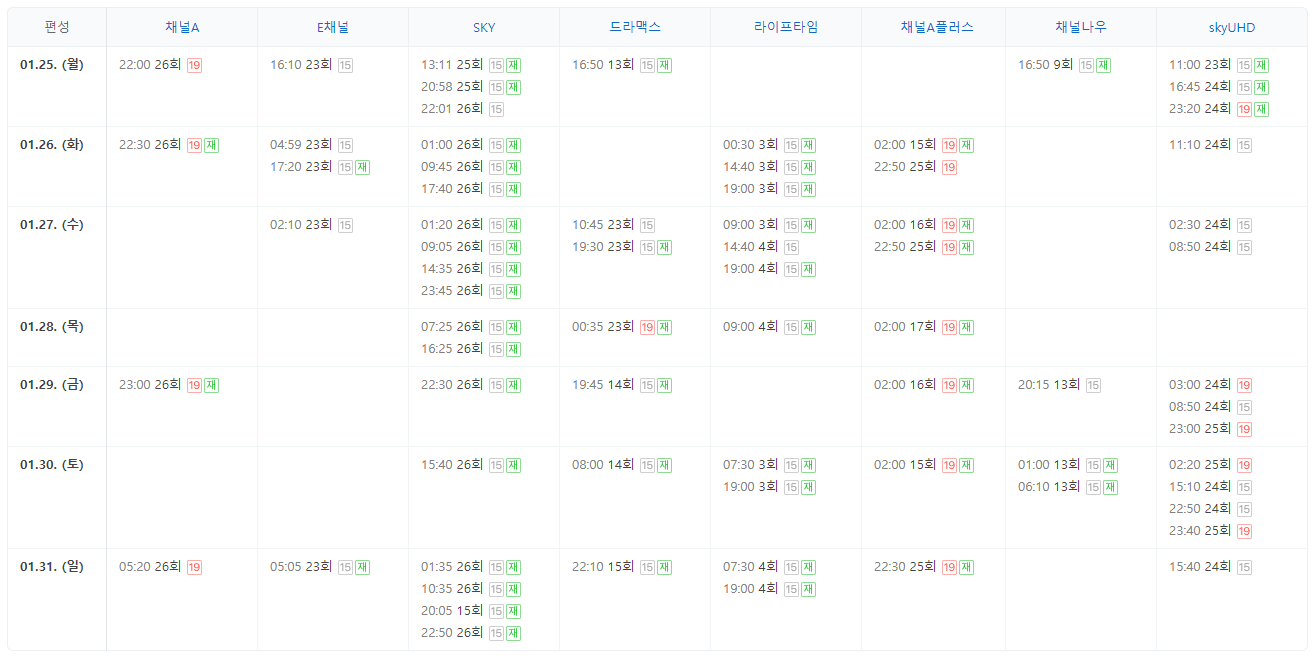Image resolution: width=1315 pixels, height=660 pixels.
Task: Select the 01.25. (월) date row label
Action: tap(52, 65)
